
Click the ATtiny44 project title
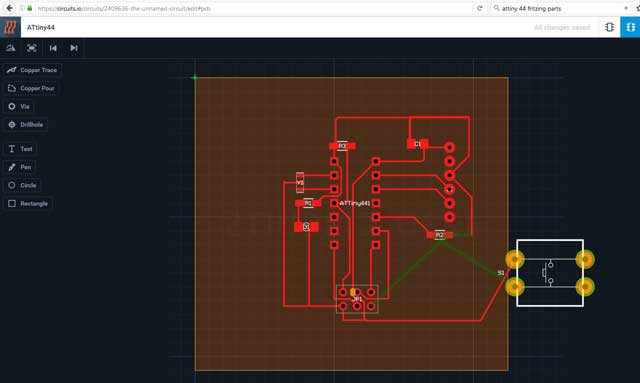[41, 27]
